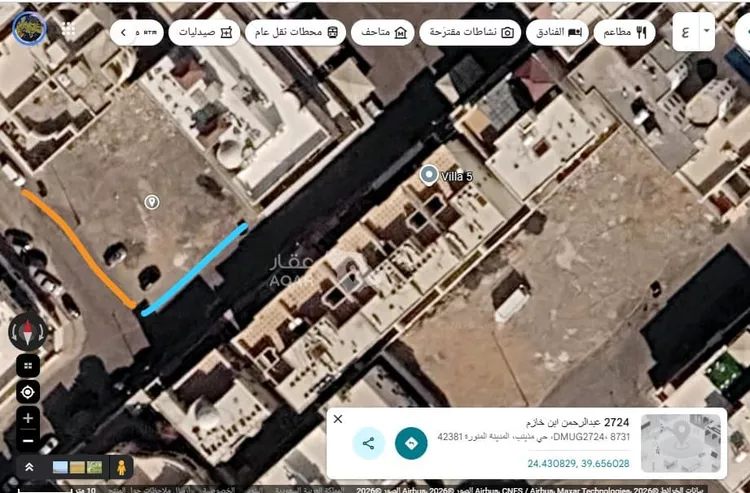
Task: Center map on my location
Action: 28,393
